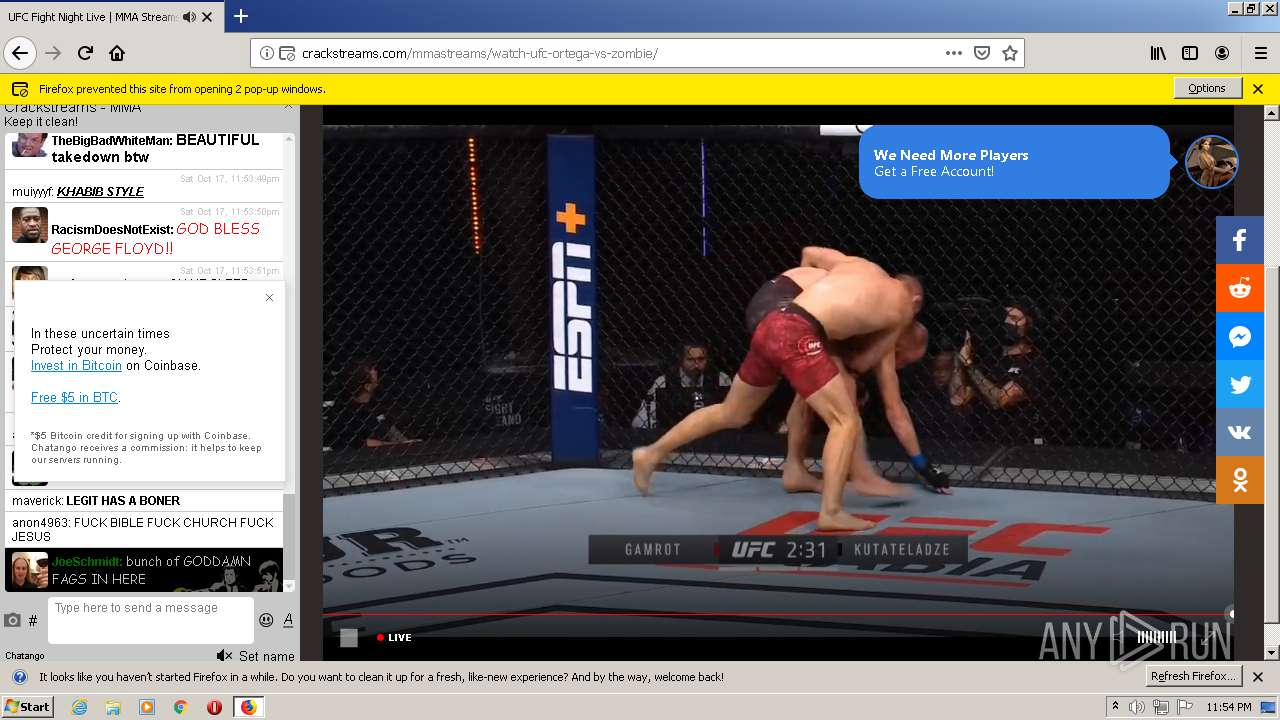Open the Free $5 in BTC link
The image size is (1280, 720).
[74, 397]
